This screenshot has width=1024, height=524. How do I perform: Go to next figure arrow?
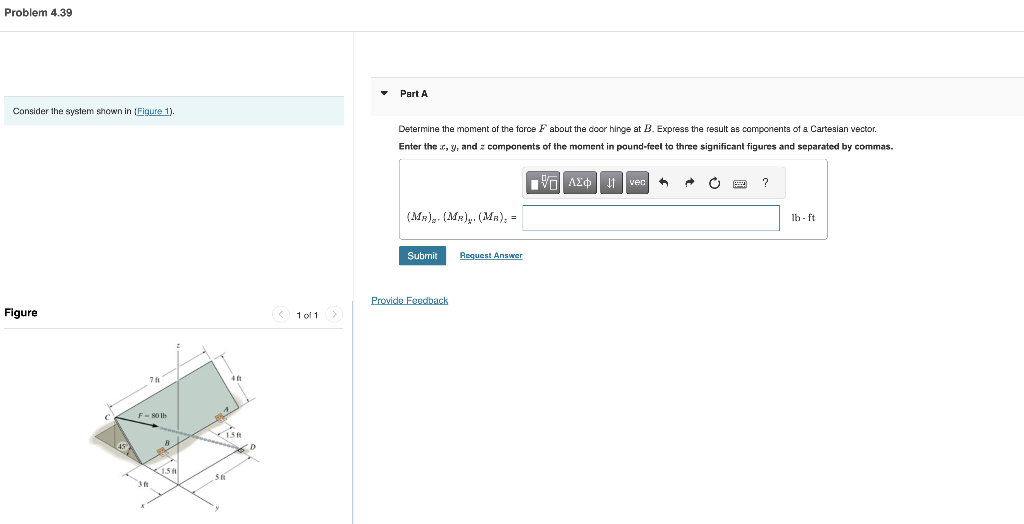[x=334, y=315]
